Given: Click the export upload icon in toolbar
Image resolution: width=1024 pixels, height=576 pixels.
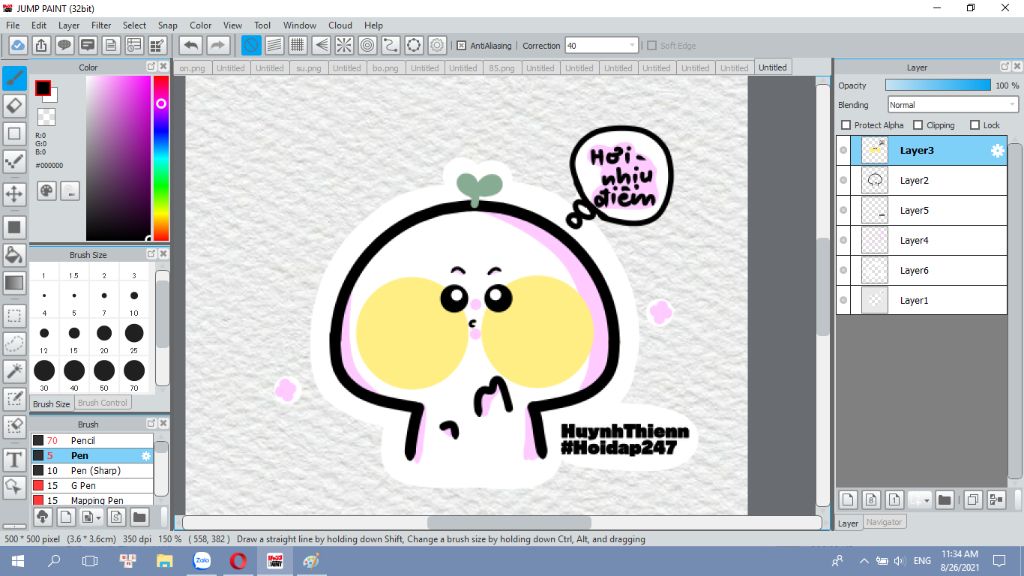Looking at the screenshot, I should pos(41,45).
